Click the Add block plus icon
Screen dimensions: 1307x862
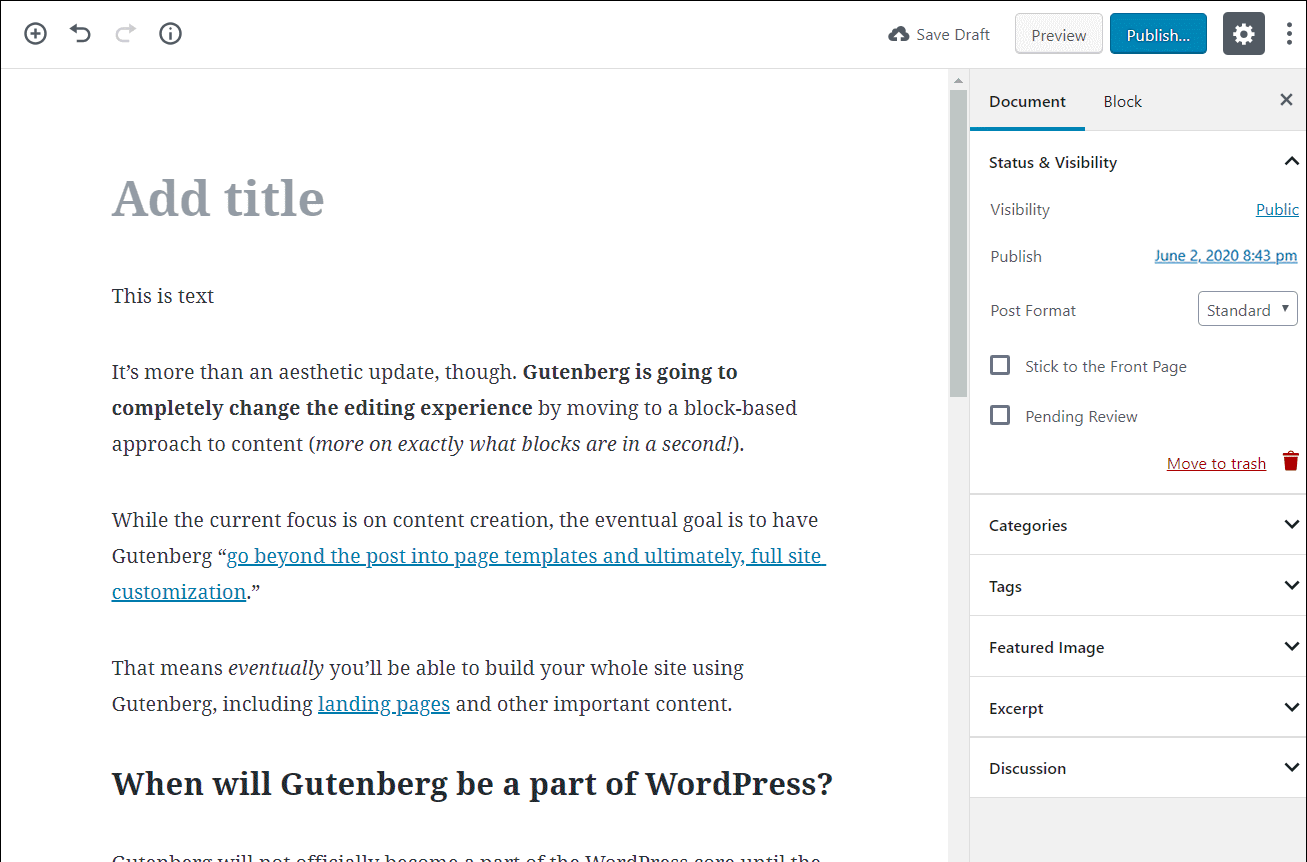pyautogui.click(x=36, y=34)
